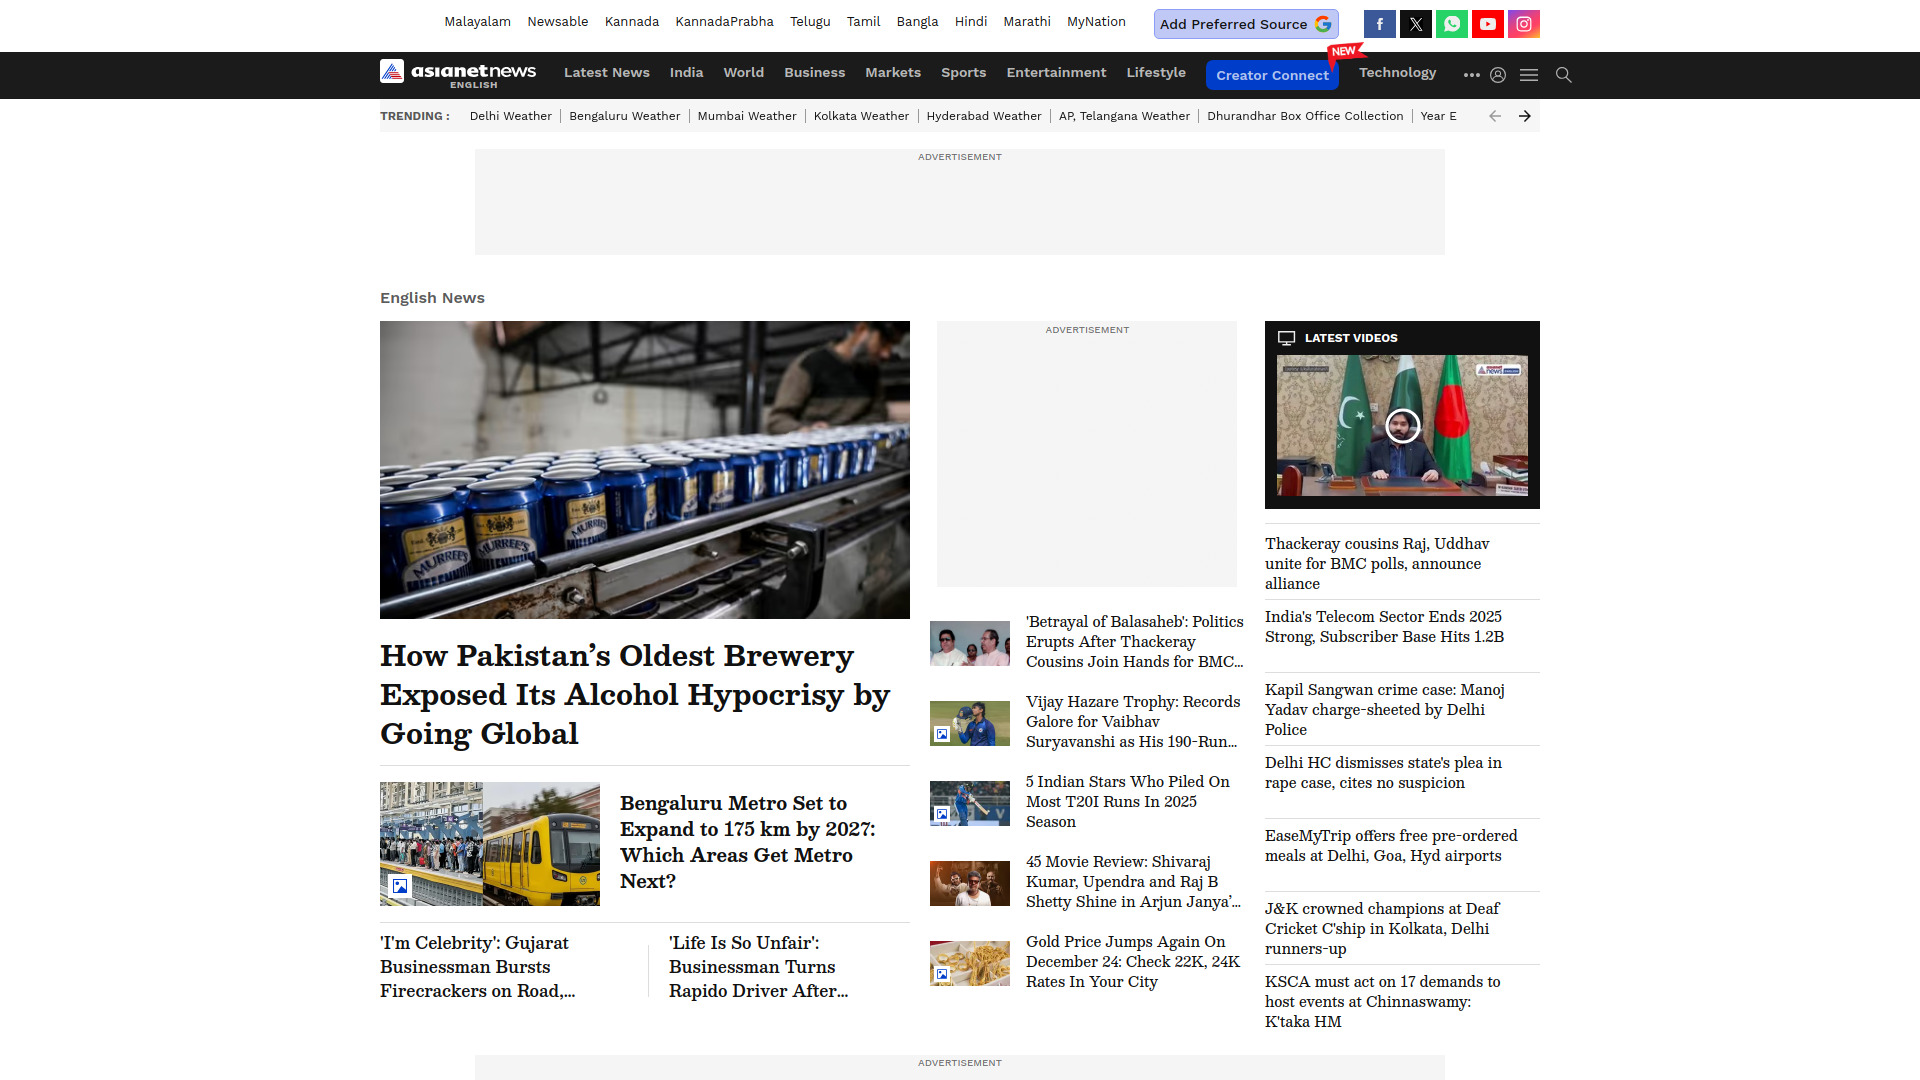
Task: Open the WhatsApp channel icon
Action: (1451, 23)
